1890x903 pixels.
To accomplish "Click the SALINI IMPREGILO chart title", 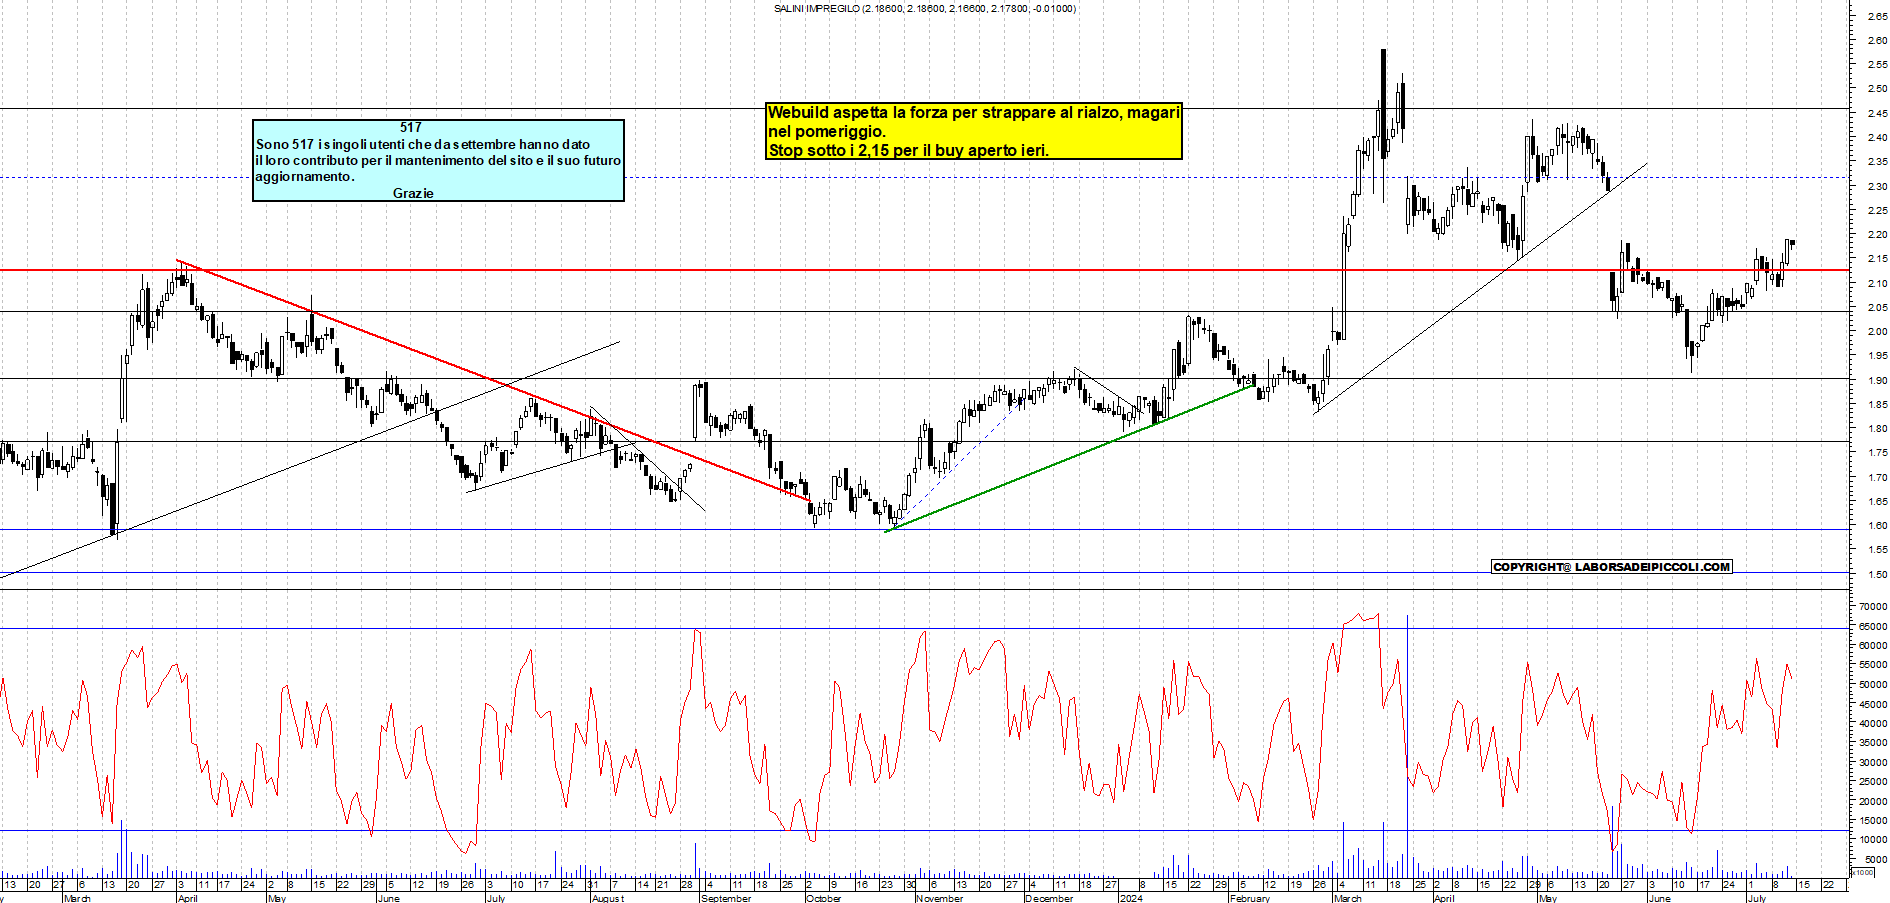I will coord(925,8).
